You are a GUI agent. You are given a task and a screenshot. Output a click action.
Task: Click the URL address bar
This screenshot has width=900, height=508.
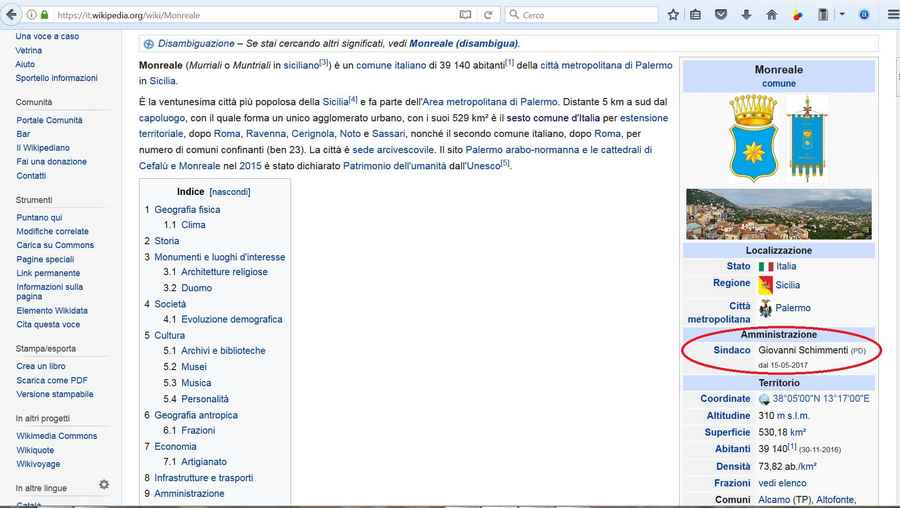(x=253, y=15)
